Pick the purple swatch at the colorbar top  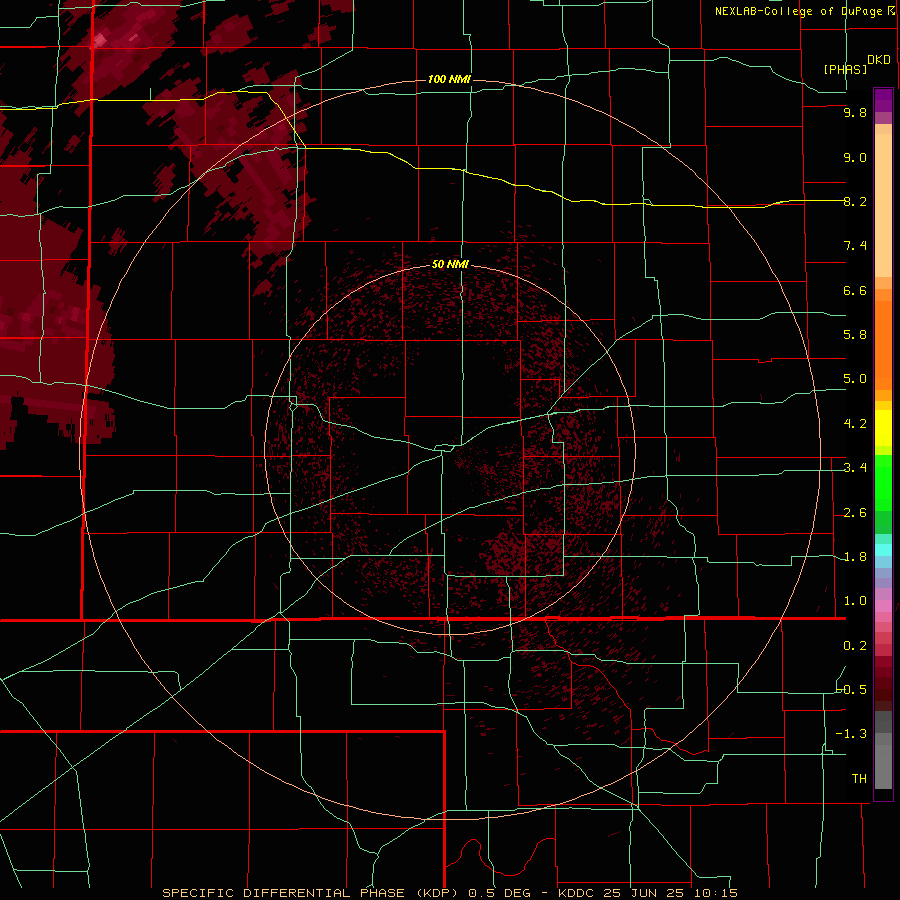click(x=883, y=100)
